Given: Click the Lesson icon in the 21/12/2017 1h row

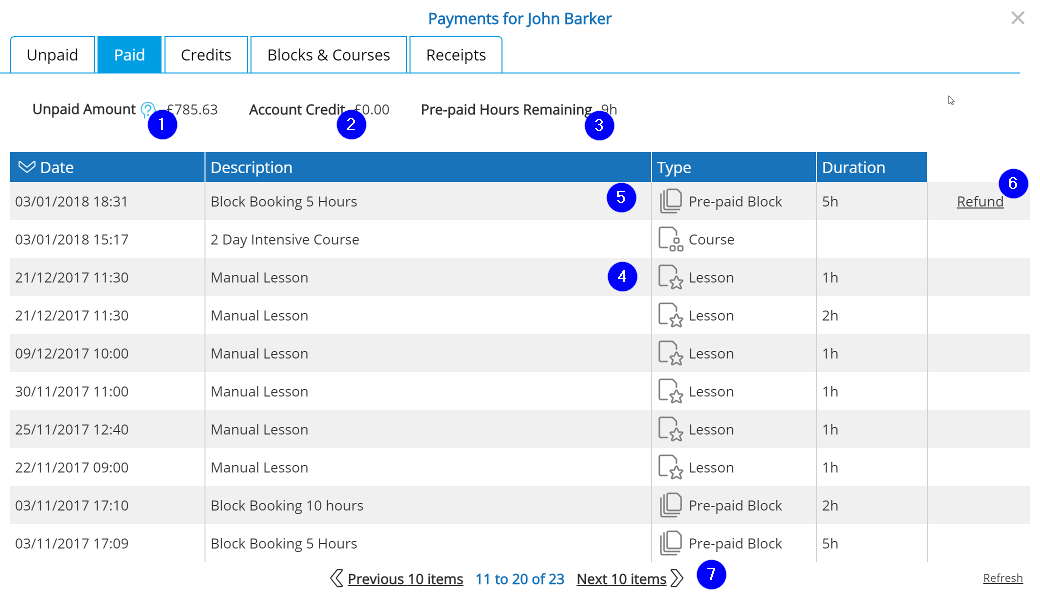Looking at the screenshot, I should 670,277.
